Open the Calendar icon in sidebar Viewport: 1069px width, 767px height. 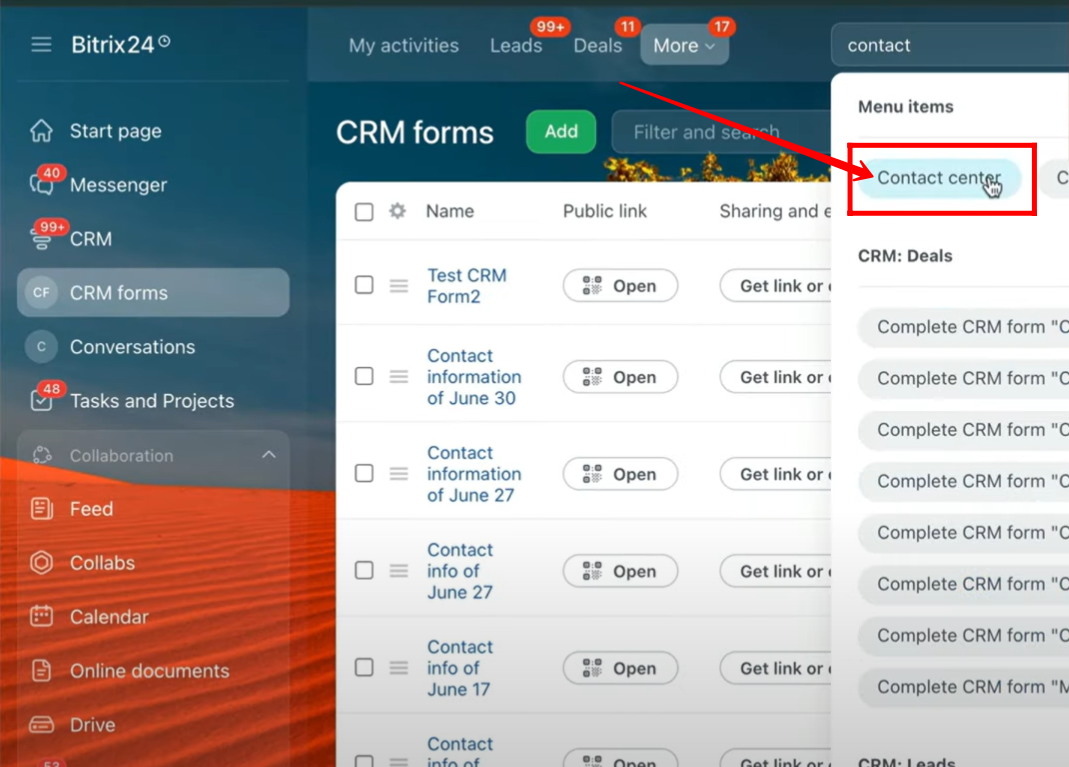click(41, 616)
